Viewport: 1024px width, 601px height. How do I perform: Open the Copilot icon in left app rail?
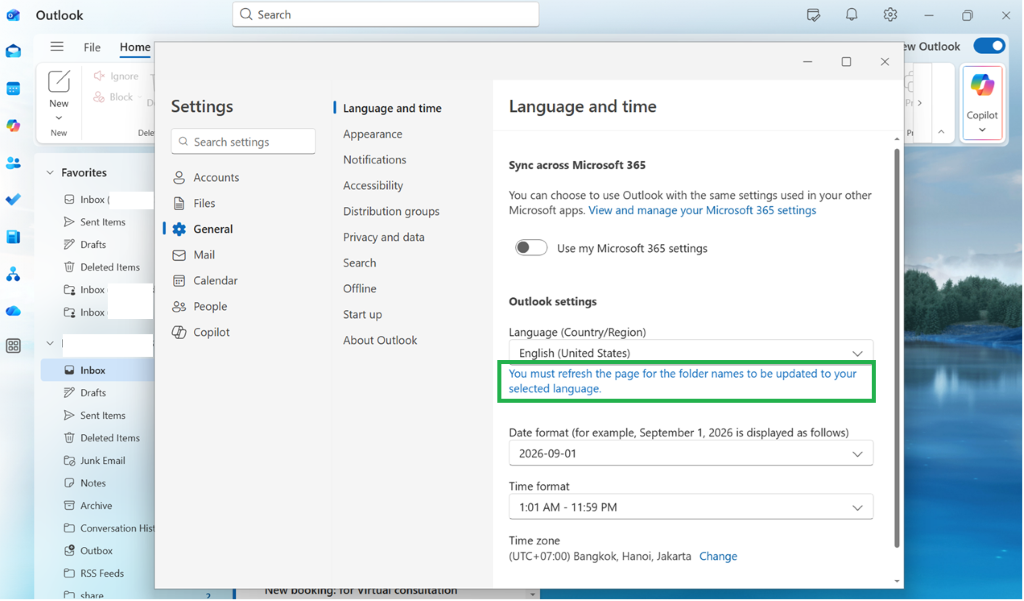click(x=13, y=125)
